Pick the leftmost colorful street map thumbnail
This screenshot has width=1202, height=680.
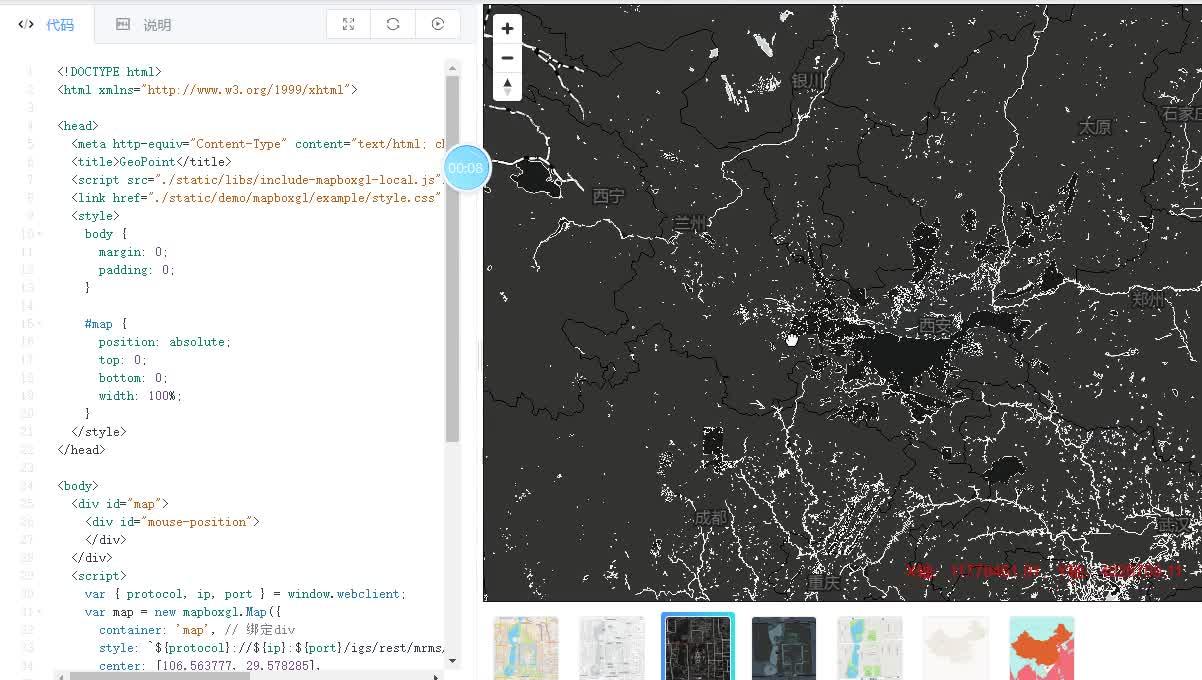click(526, 648)
